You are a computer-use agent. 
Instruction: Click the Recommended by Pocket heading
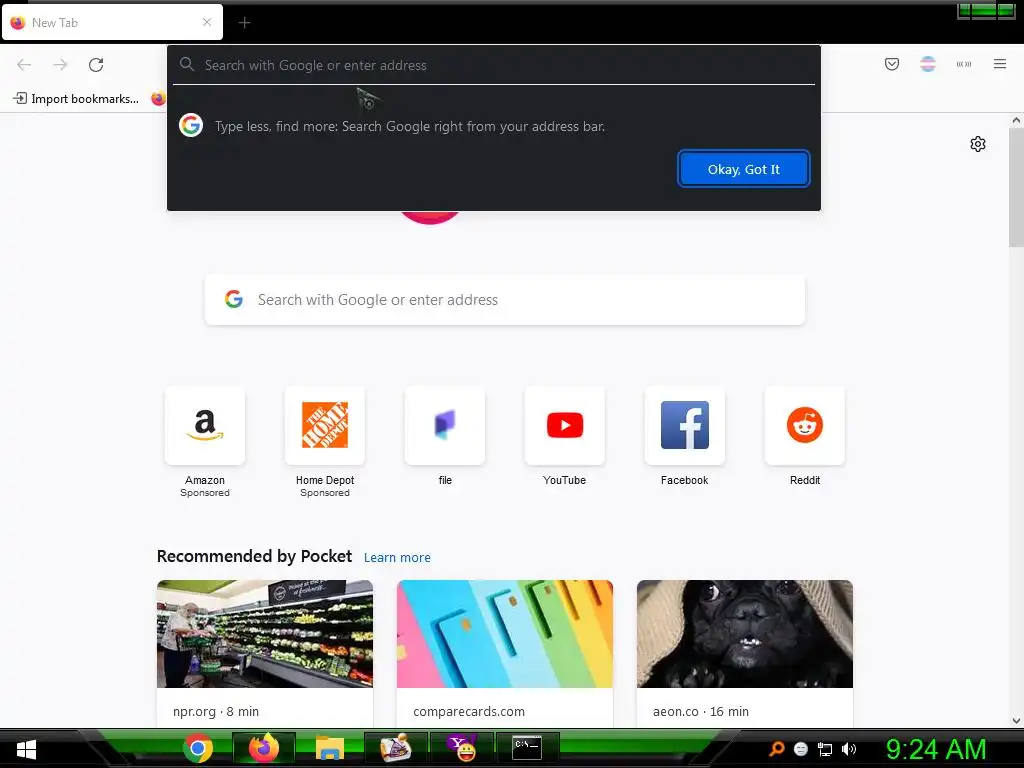pos(254,556)
